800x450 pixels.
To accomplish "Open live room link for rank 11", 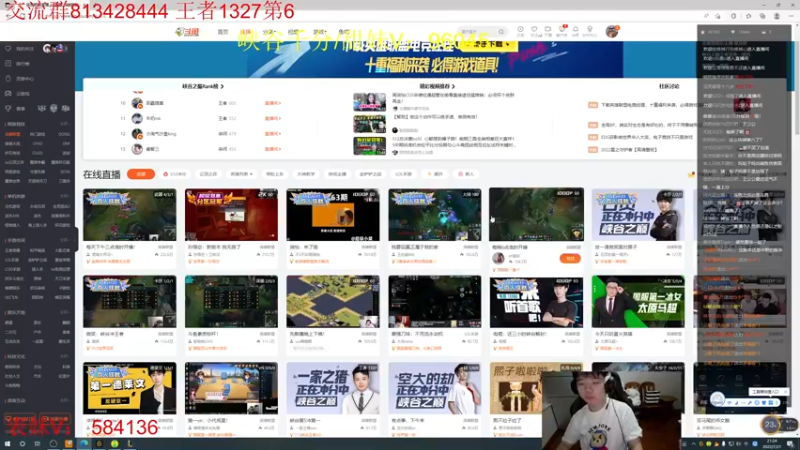I will pos(272,118).
